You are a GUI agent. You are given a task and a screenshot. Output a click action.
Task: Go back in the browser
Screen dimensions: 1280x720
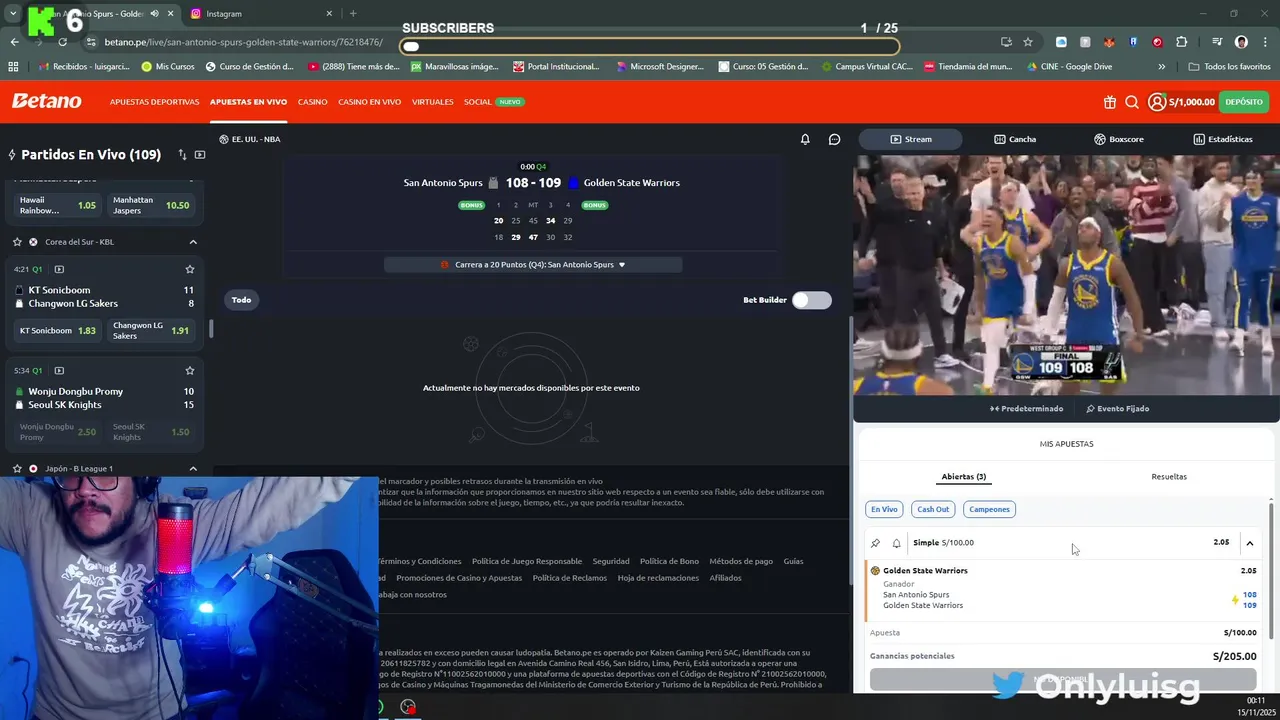(x=14, y=42)
